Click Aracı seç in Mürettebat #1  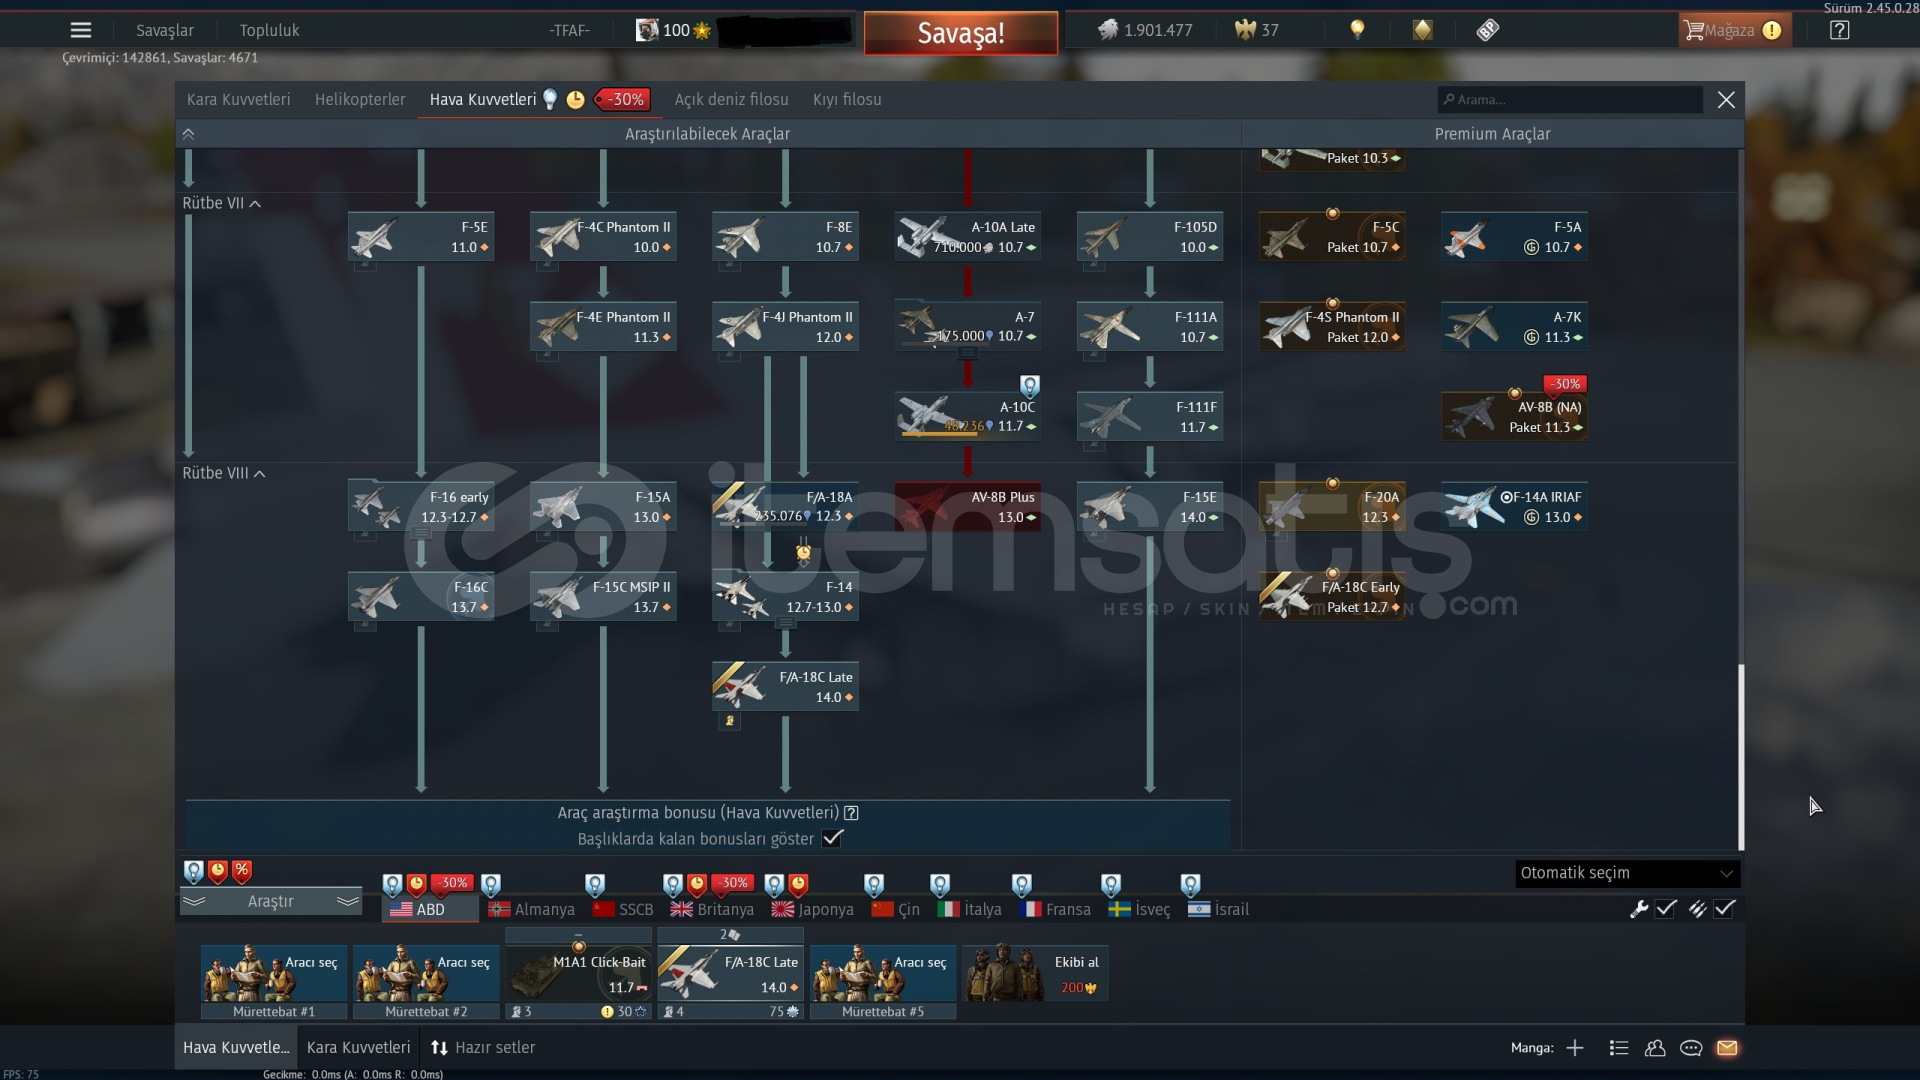274,973
